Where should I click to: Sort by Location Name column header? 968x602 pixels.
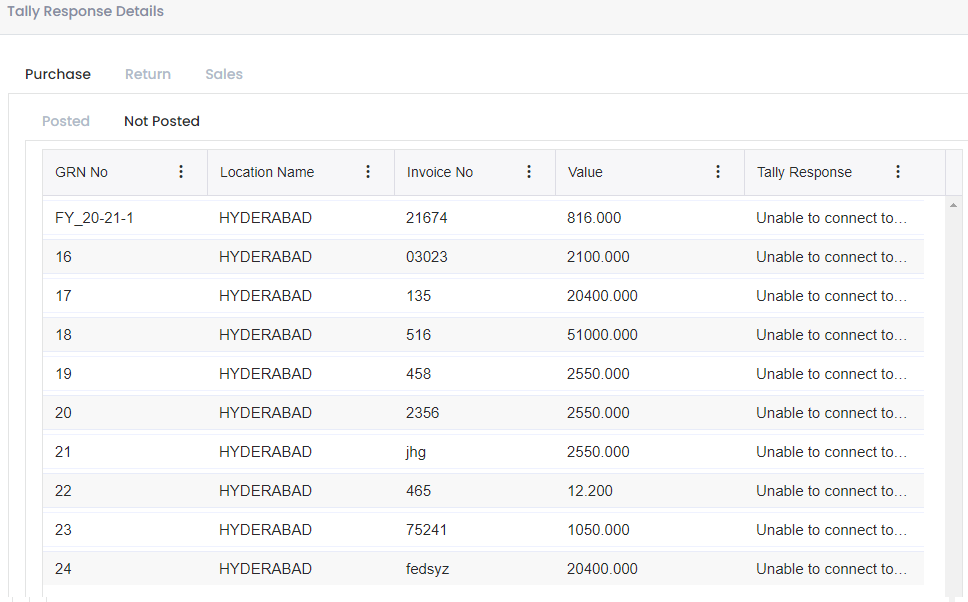[x=267, y=172]
